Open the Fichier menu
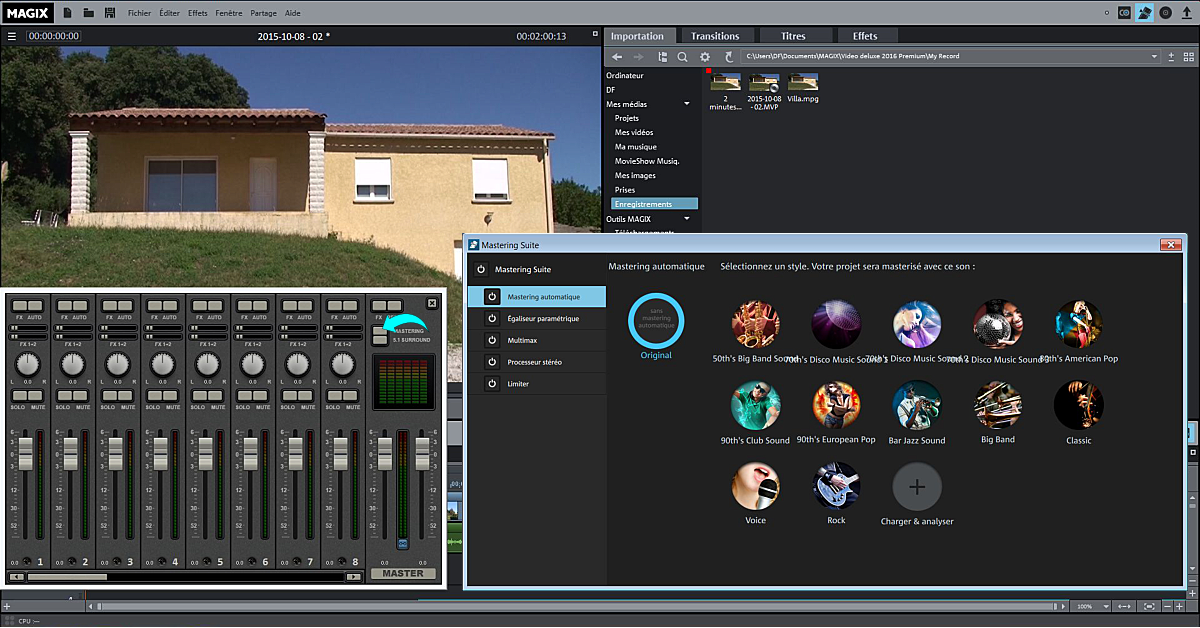The height and width of the screenshot is (628, 1200). [140, 14]
